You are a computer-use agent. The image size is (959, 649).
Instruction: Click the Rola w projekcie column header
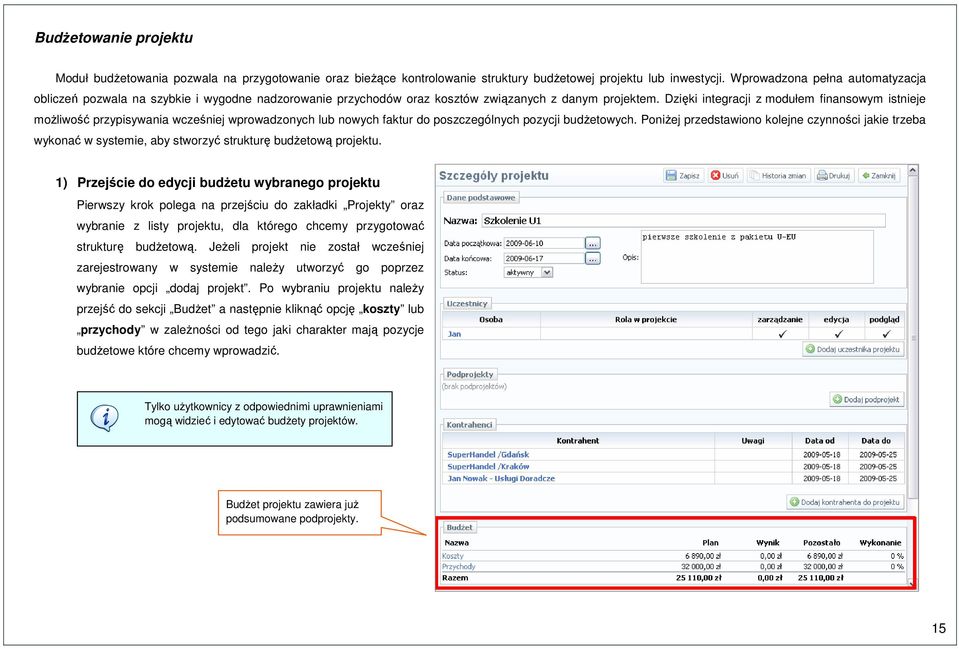coord(646,319)
